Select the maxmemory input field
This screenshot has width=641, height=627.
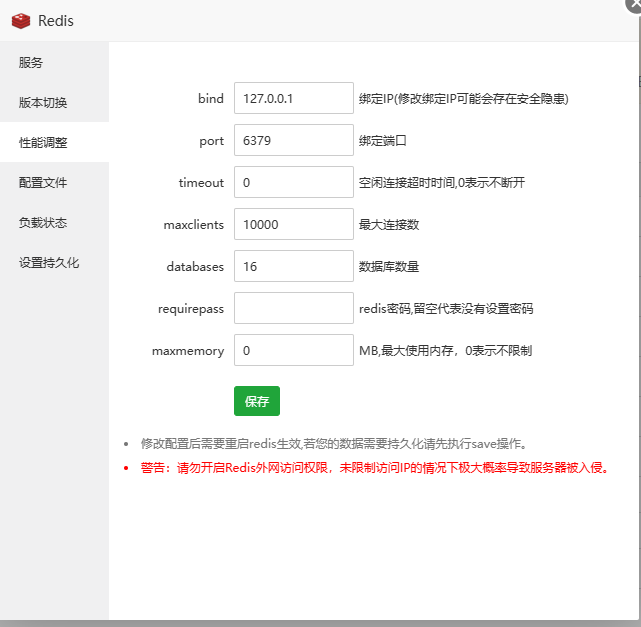[294, 350]
